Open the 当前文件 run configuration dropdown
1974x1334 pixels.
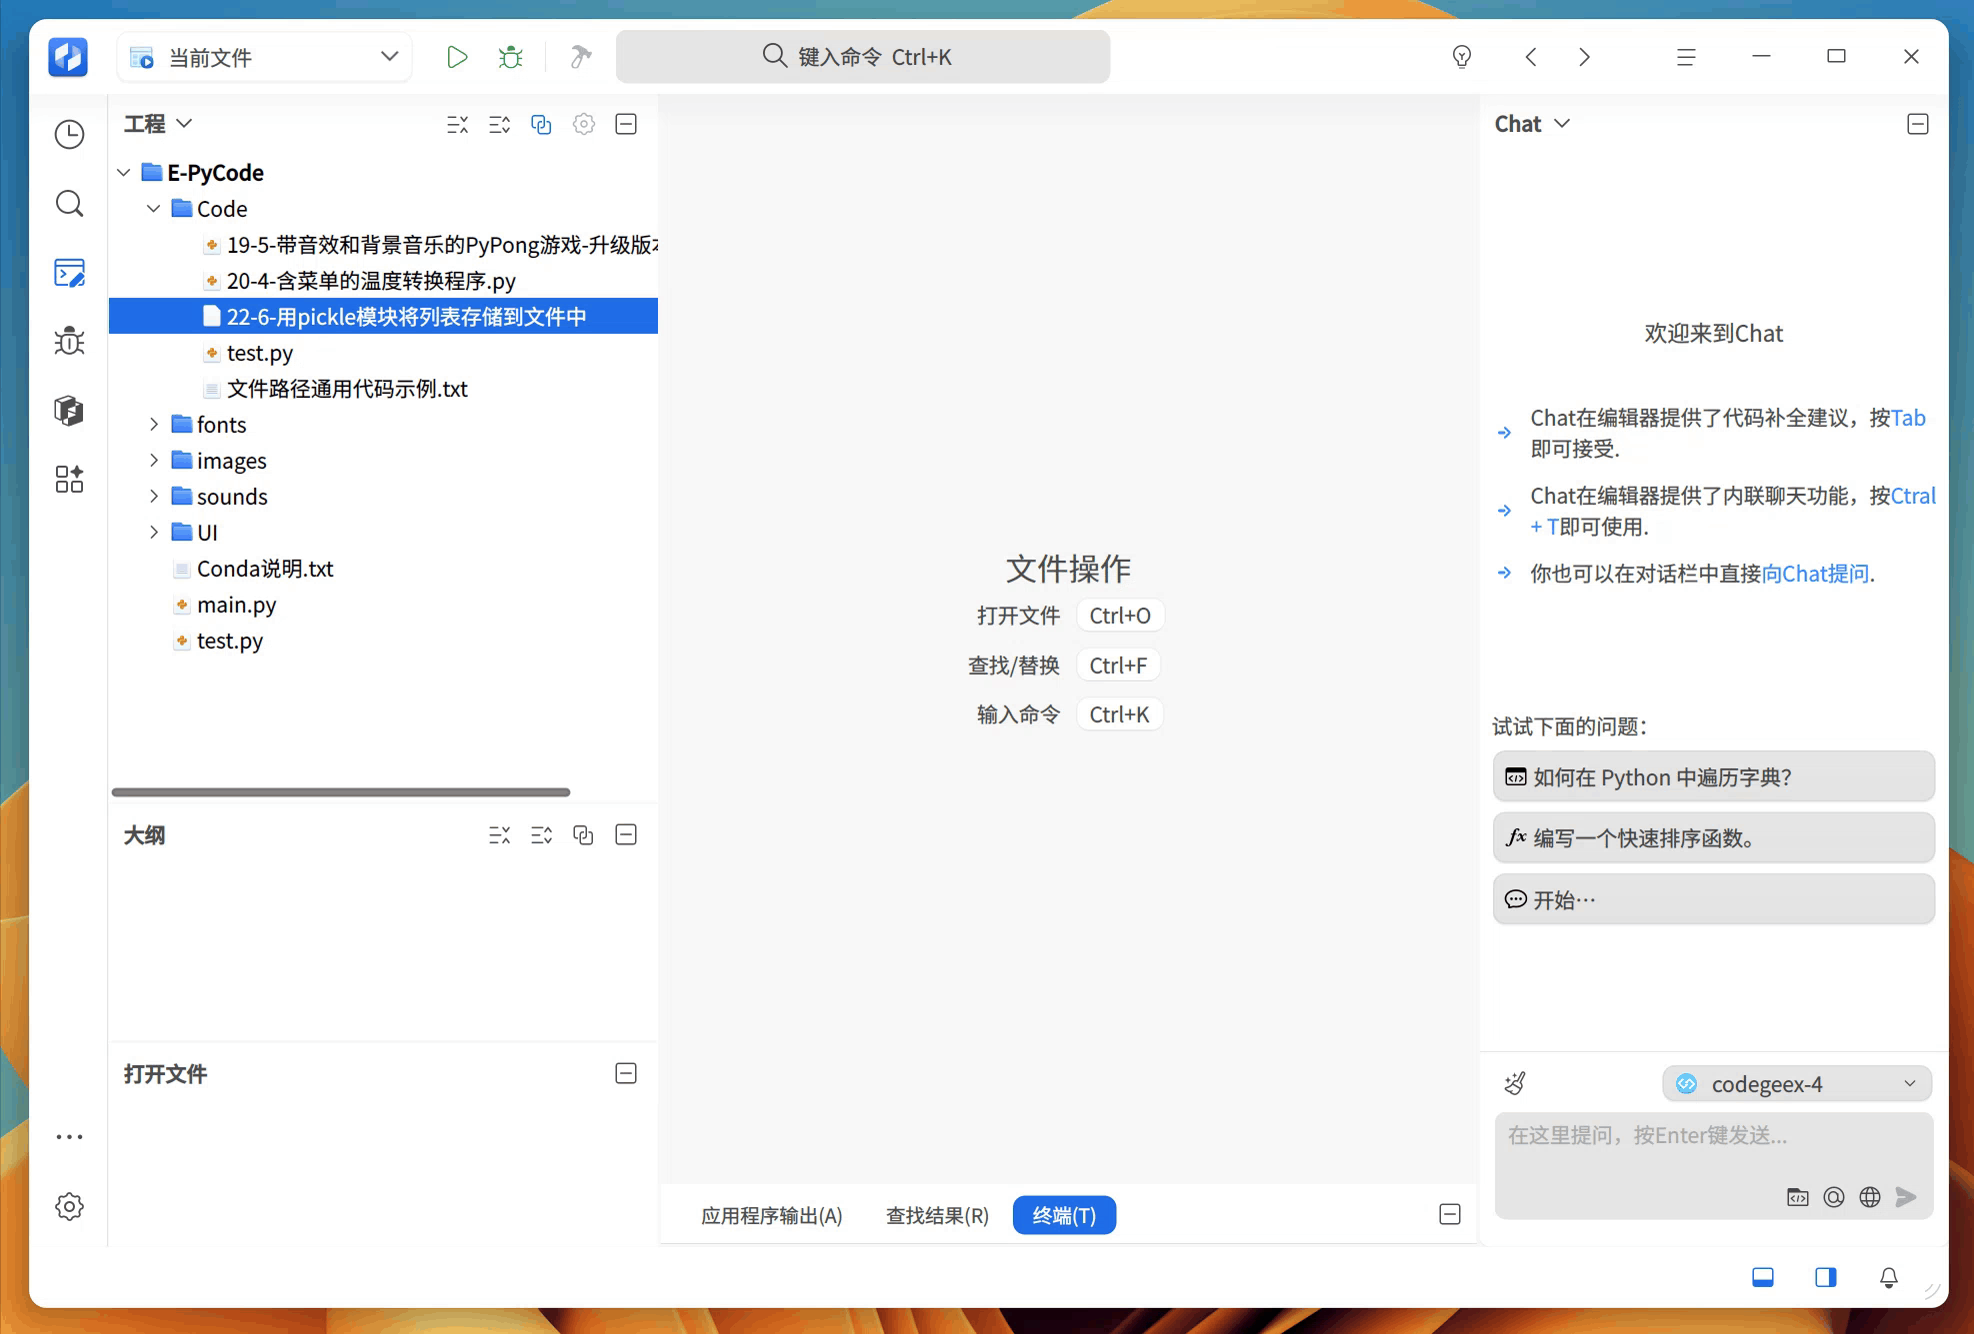point(265,57)
